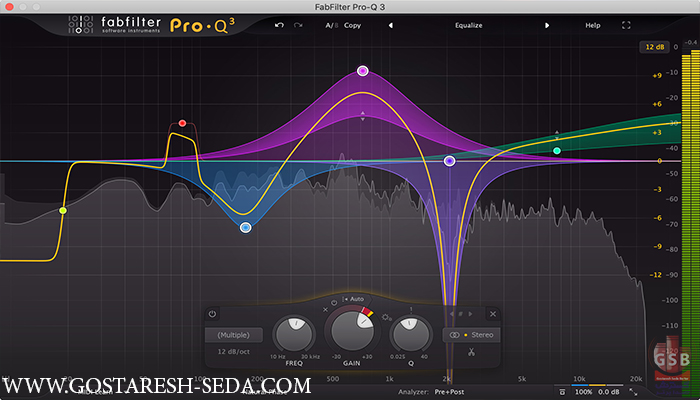The width and height of the screenshot is (700, 400).
Task: Click the gain-Q link gear icon
Action: pos(386,317)
